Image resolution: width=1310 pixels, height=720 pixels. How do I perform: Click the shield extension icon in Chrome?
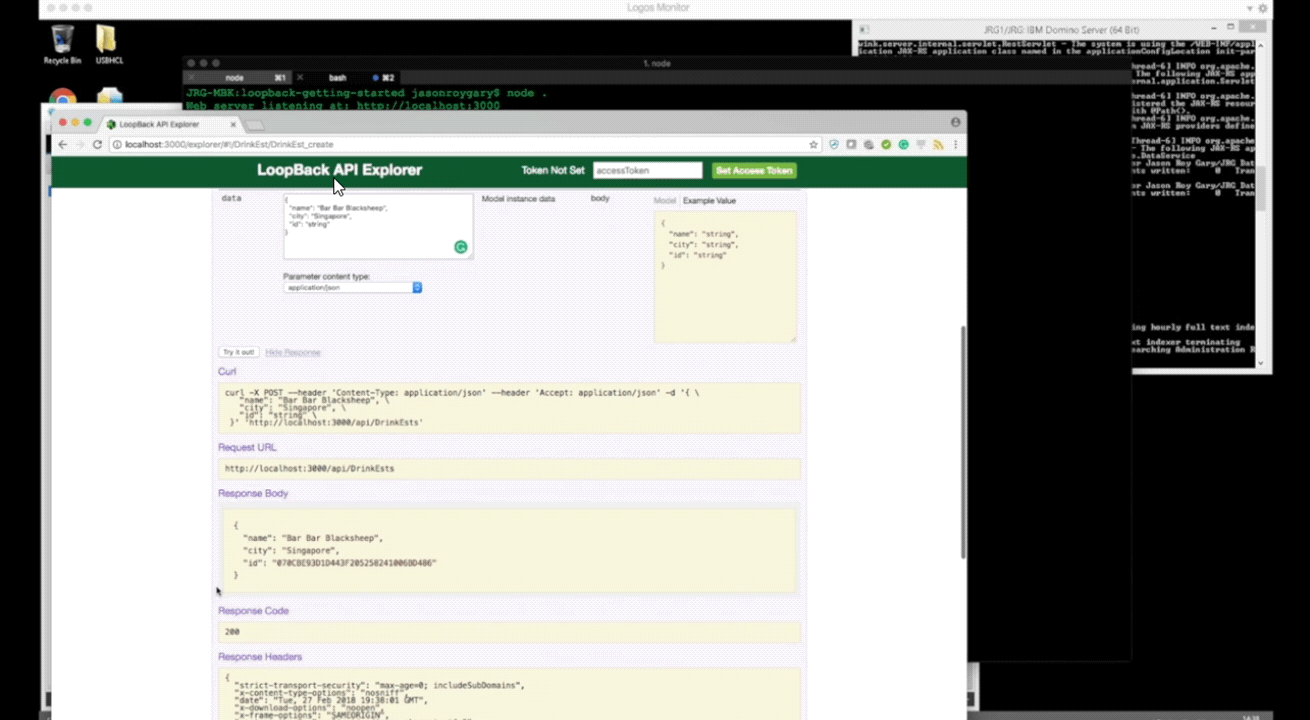[834, 144]
